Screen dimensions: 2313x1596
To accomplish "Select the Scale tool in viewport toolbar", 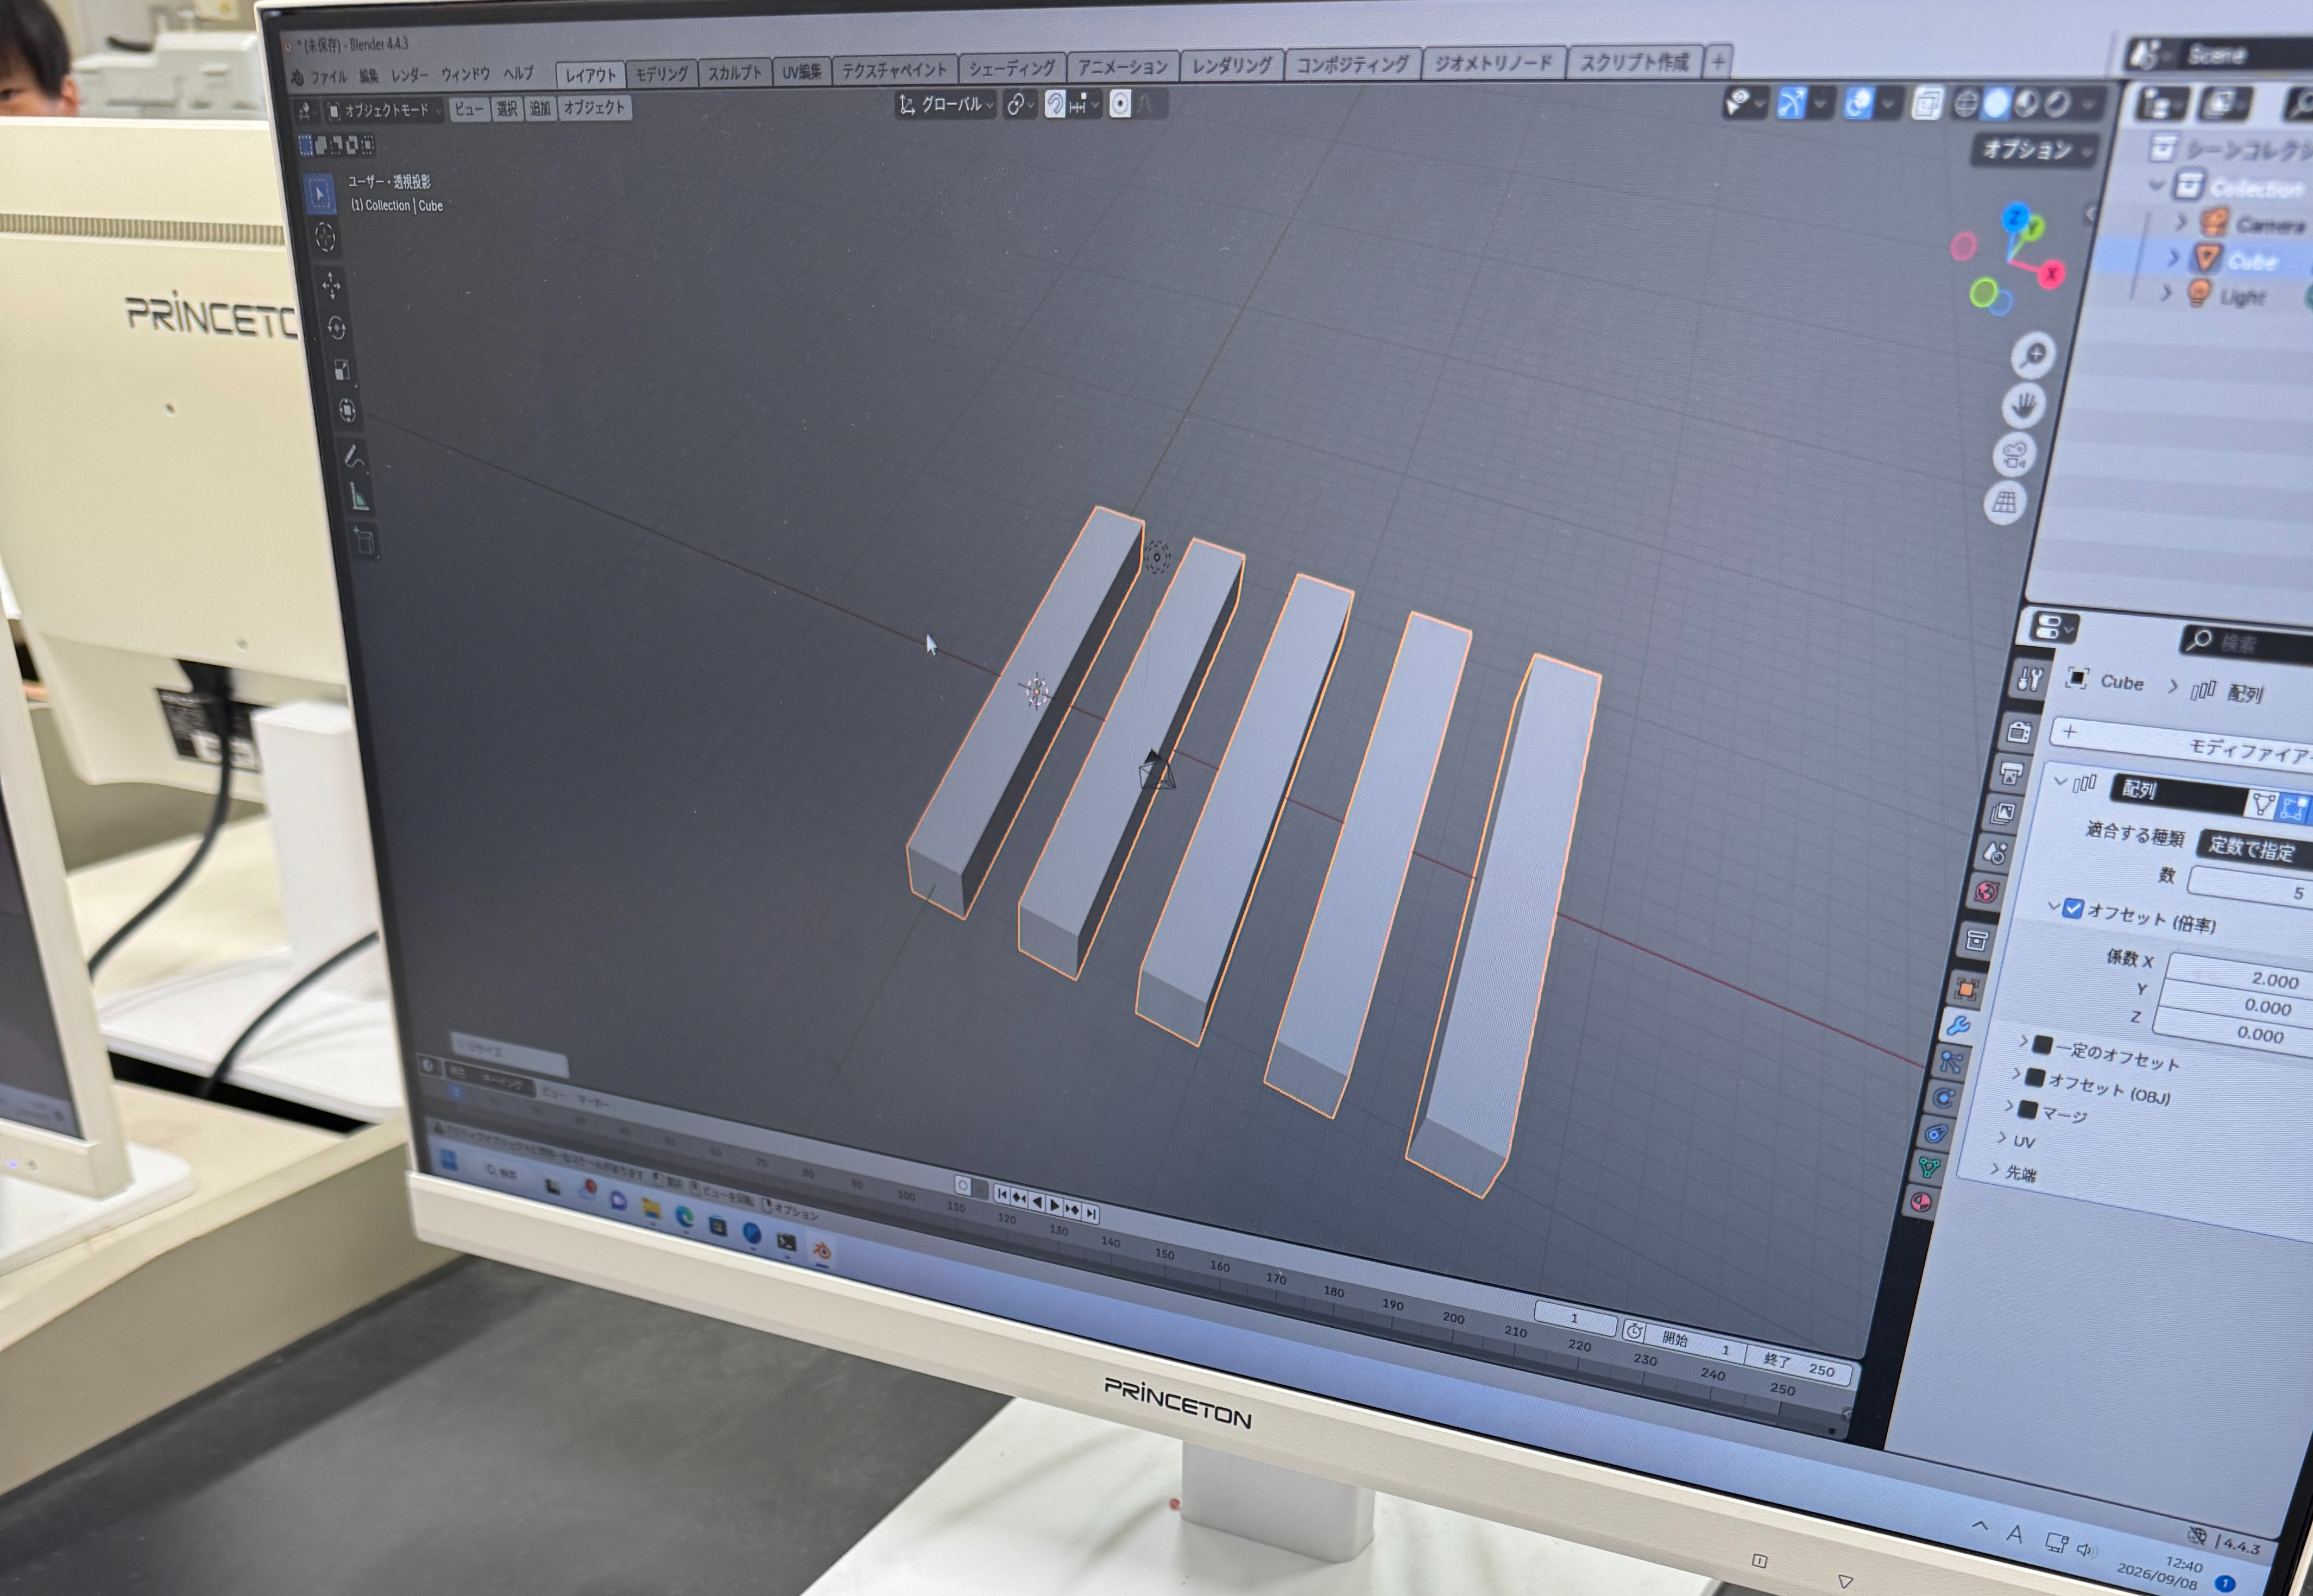I will (x=342, y=370).
